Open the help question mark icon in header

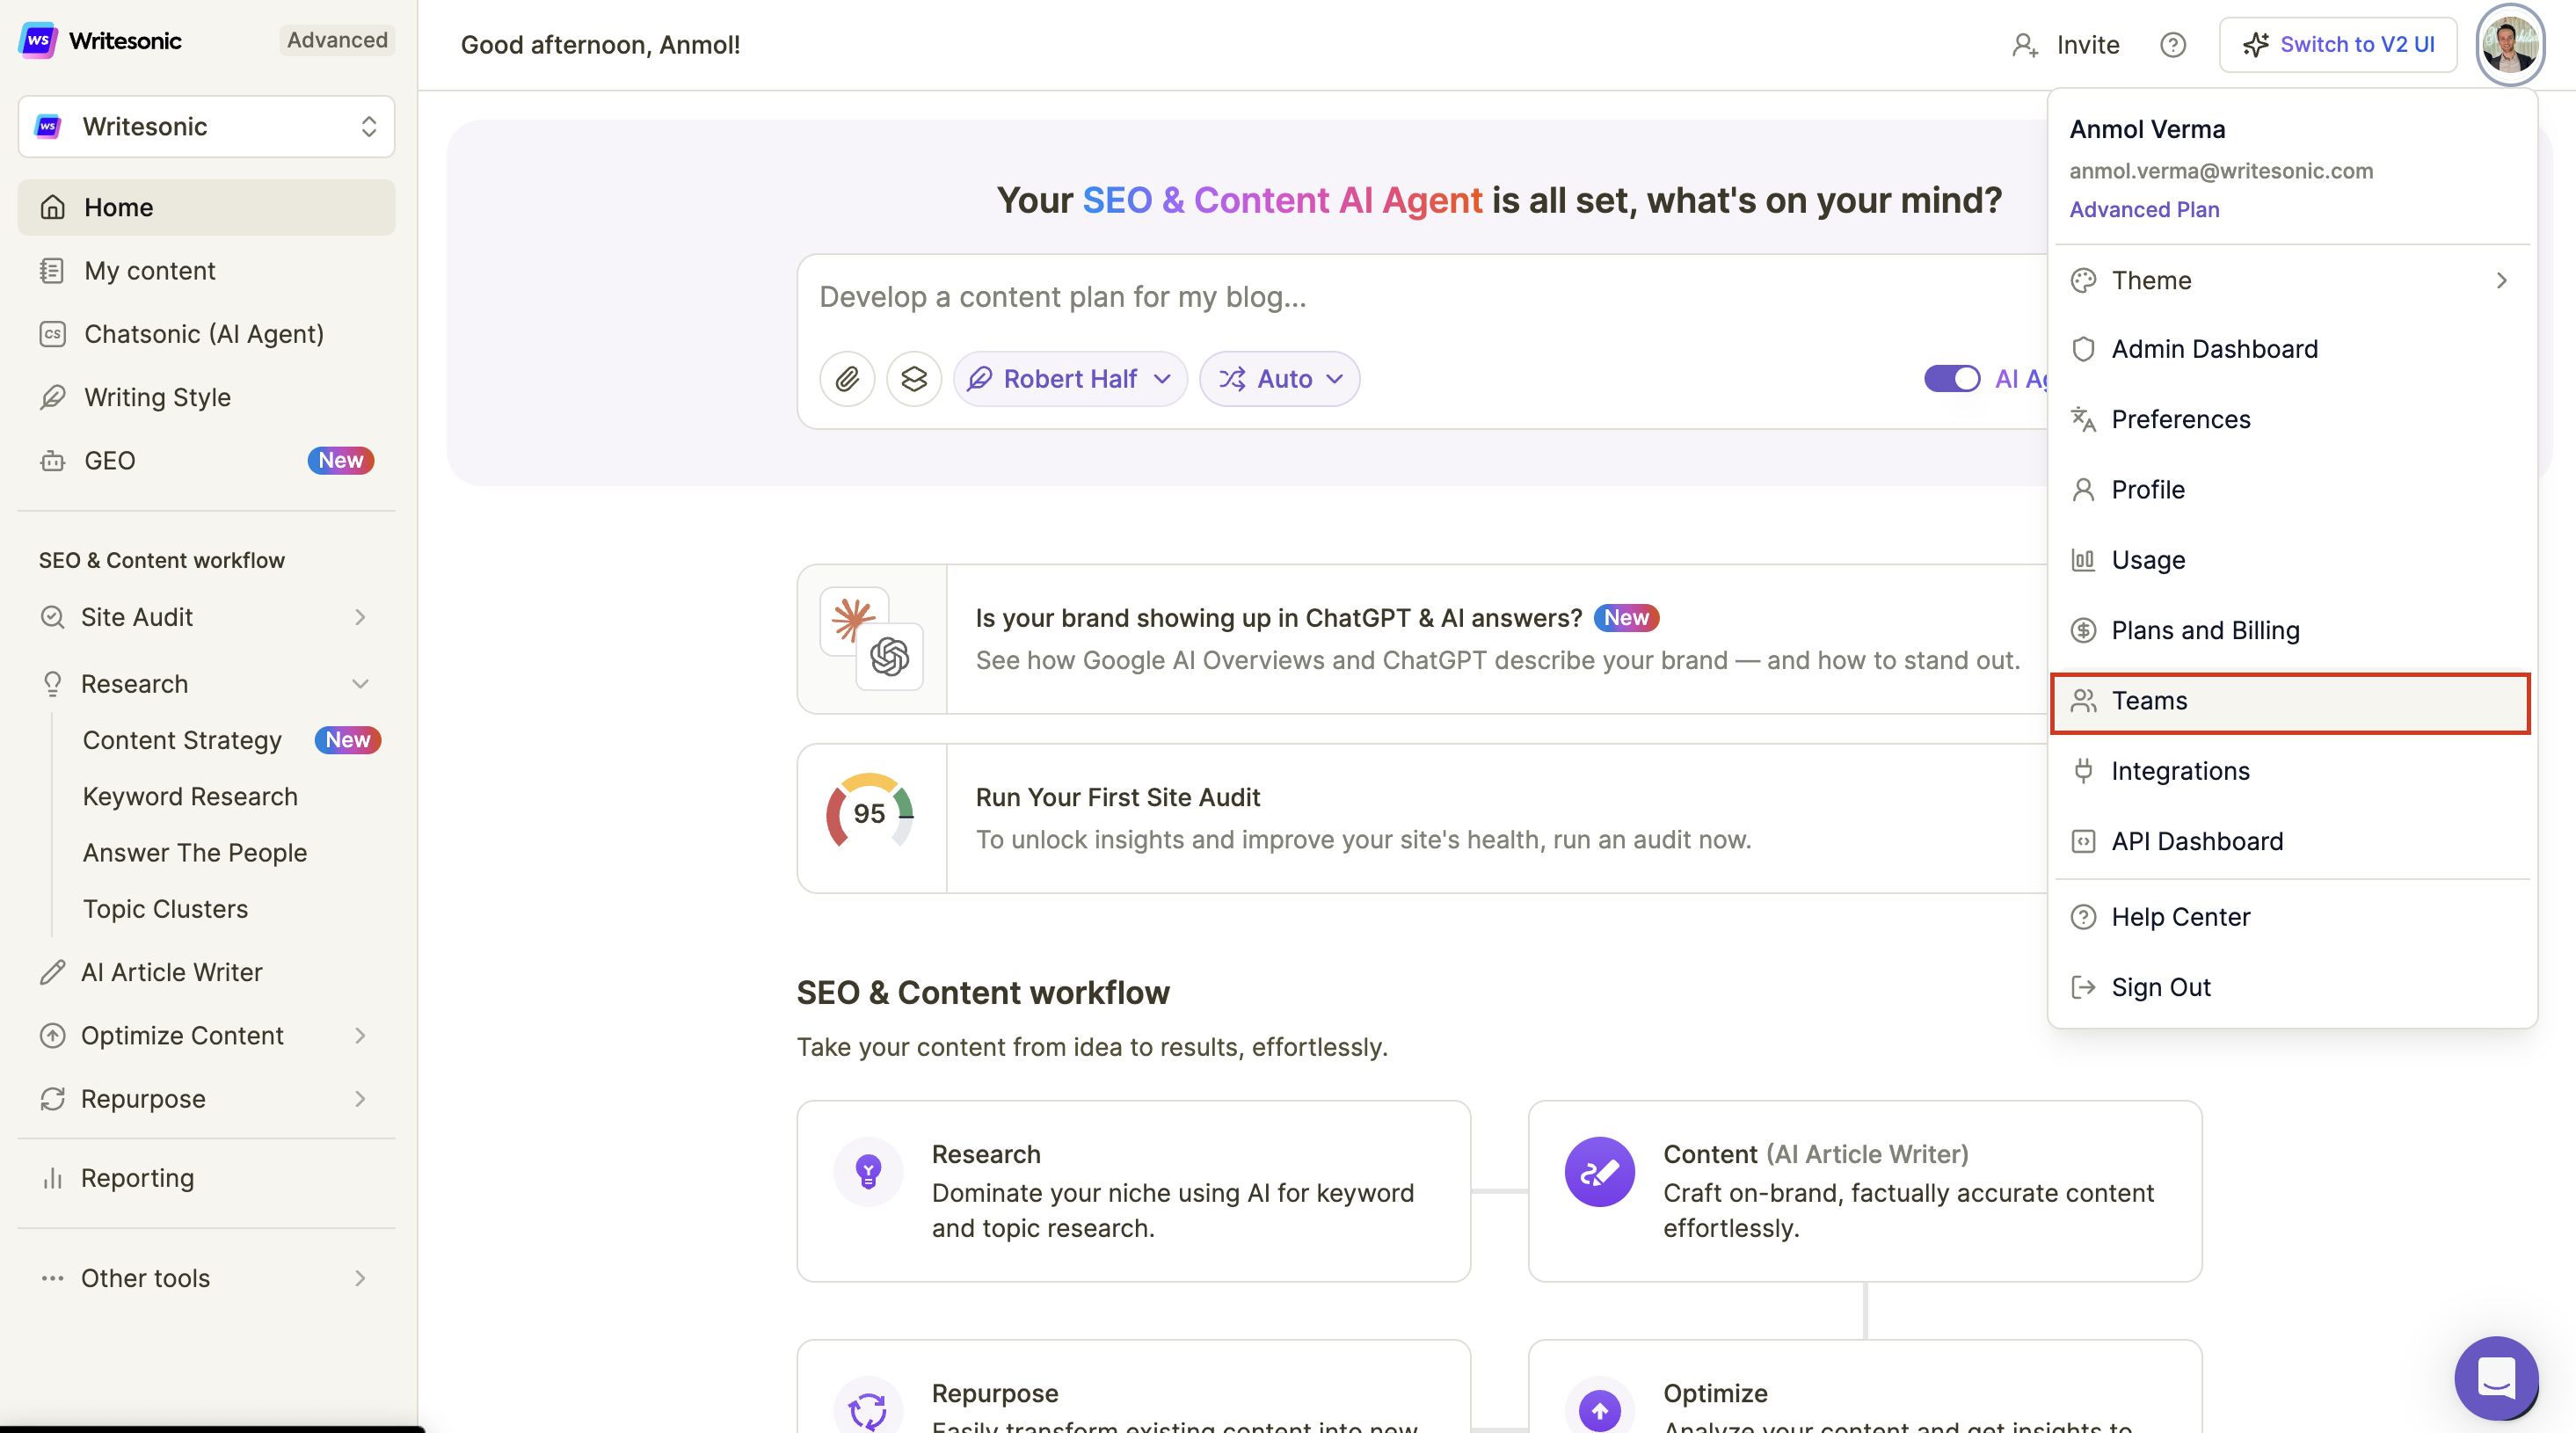(x=2172, y=45)
